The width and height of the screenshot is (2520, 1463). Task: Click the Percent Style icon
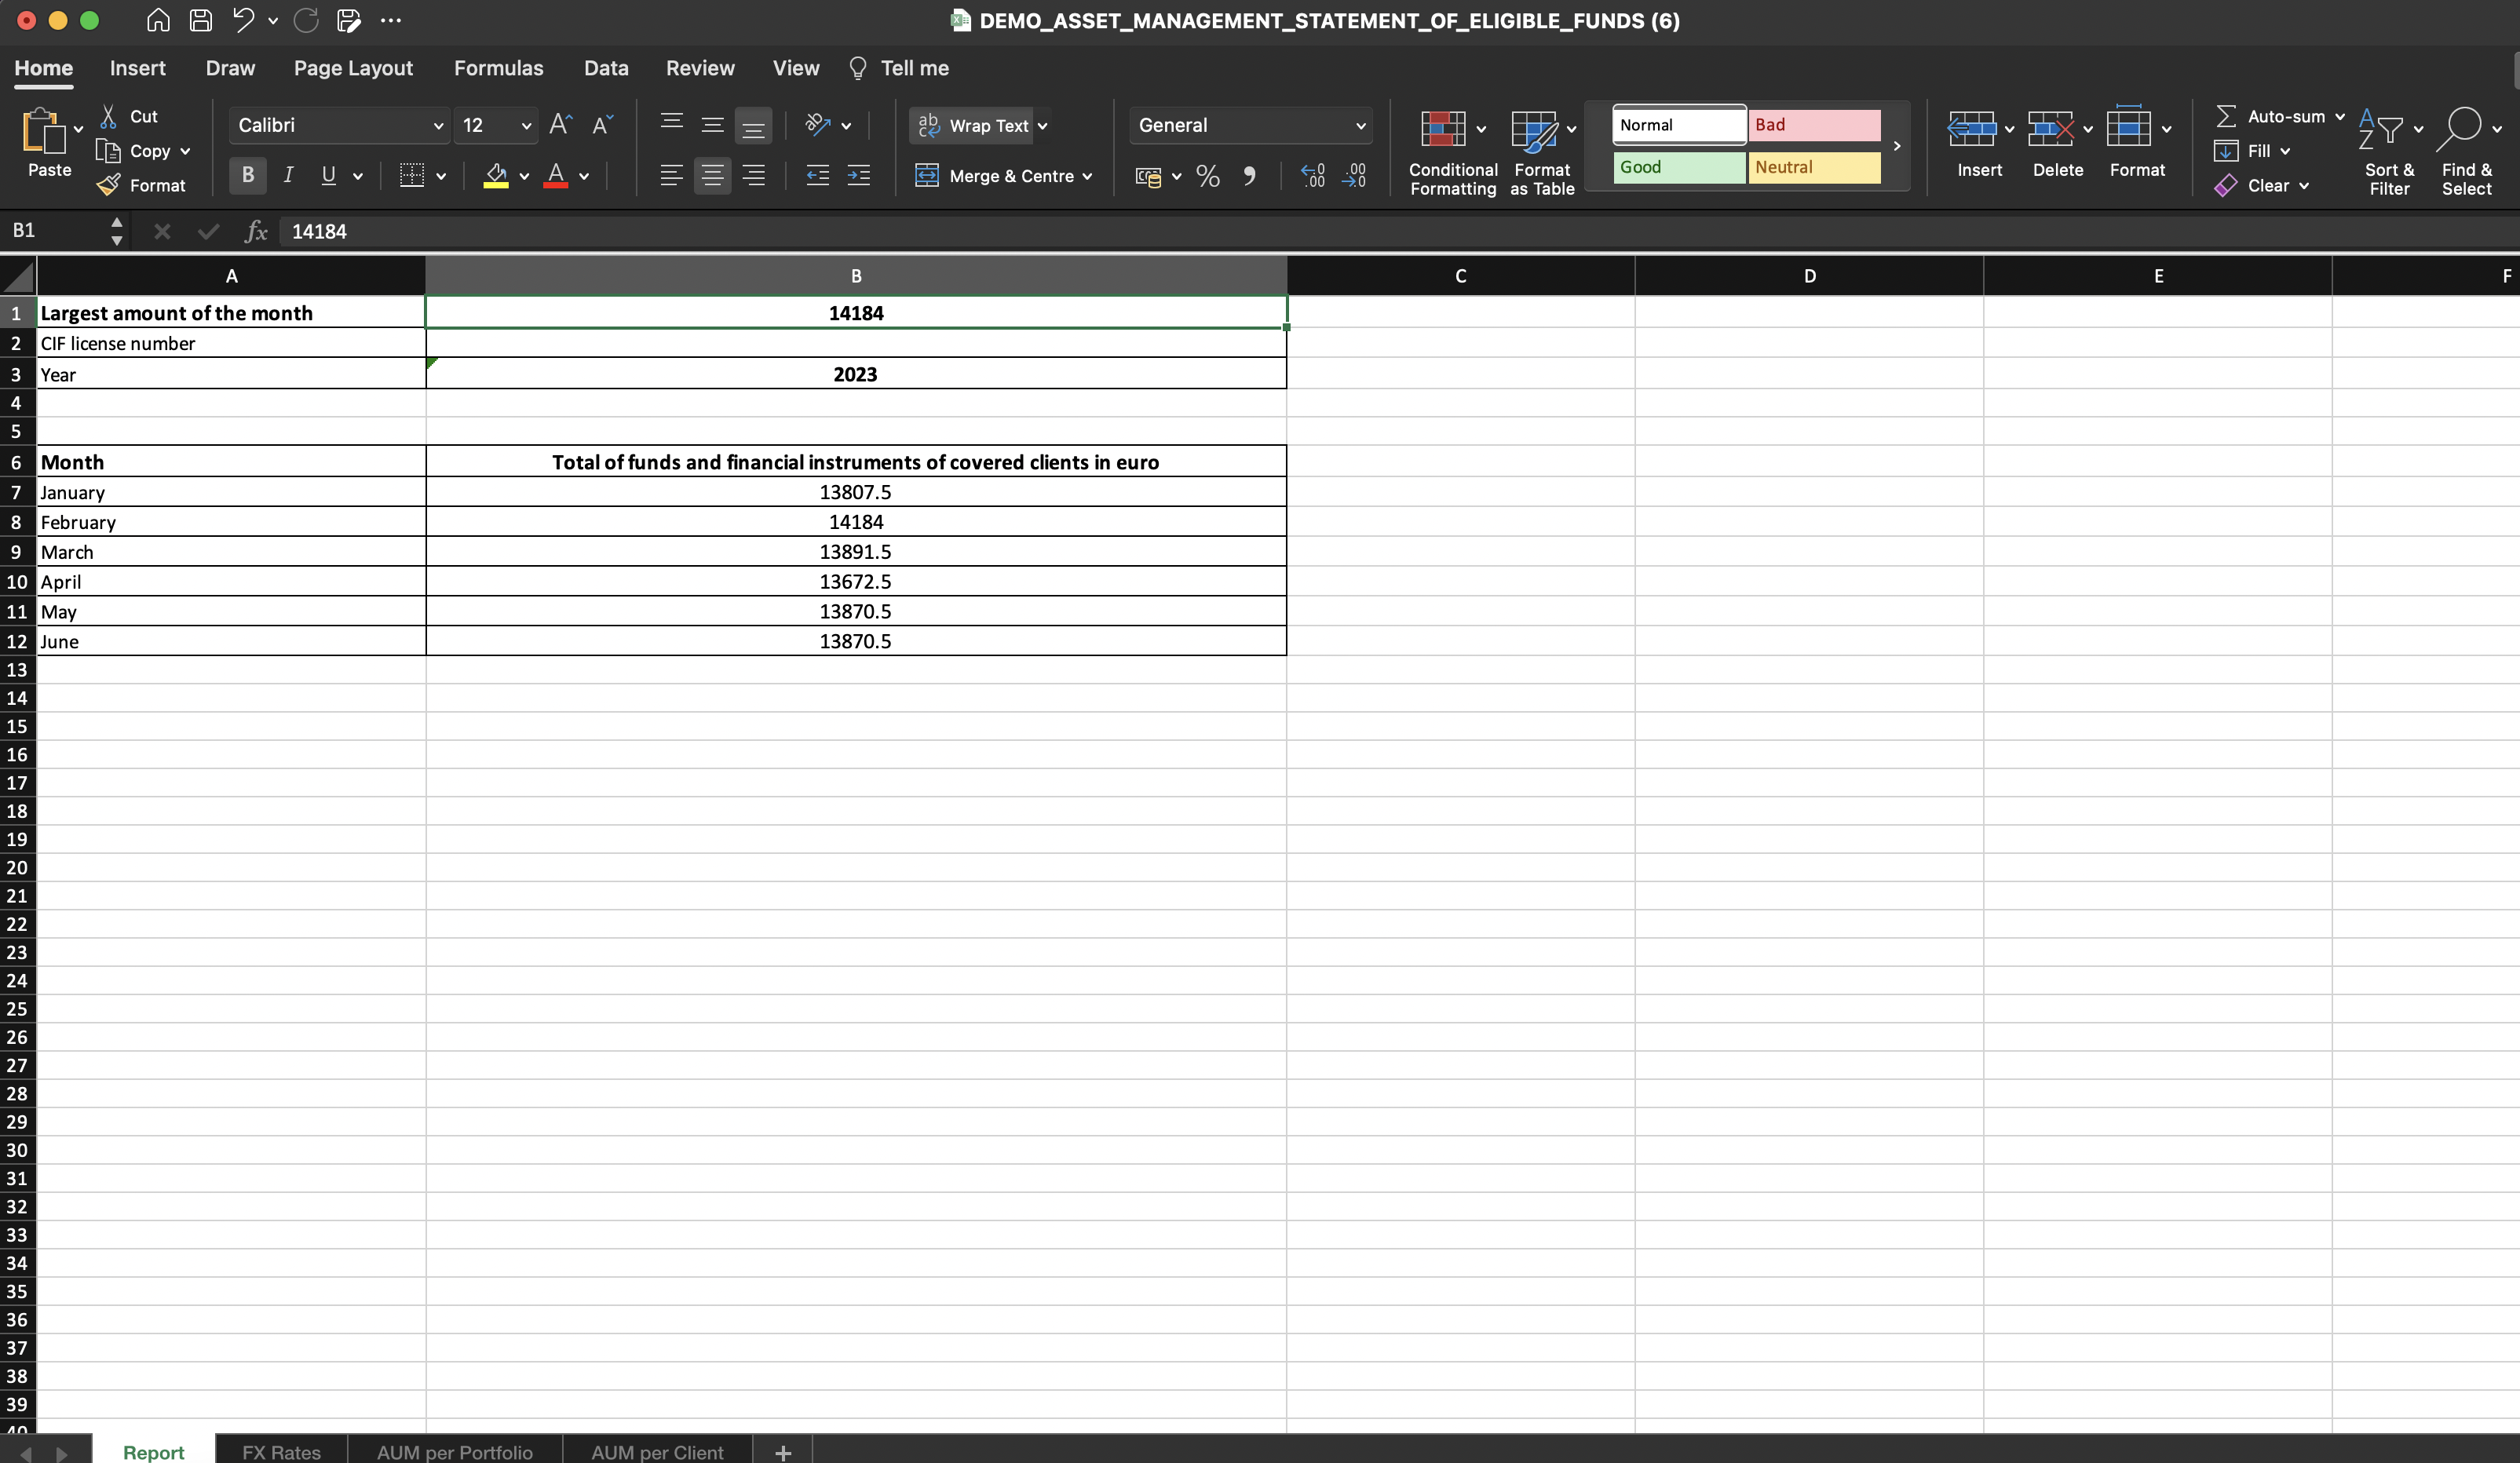(x=1207, y=176)
